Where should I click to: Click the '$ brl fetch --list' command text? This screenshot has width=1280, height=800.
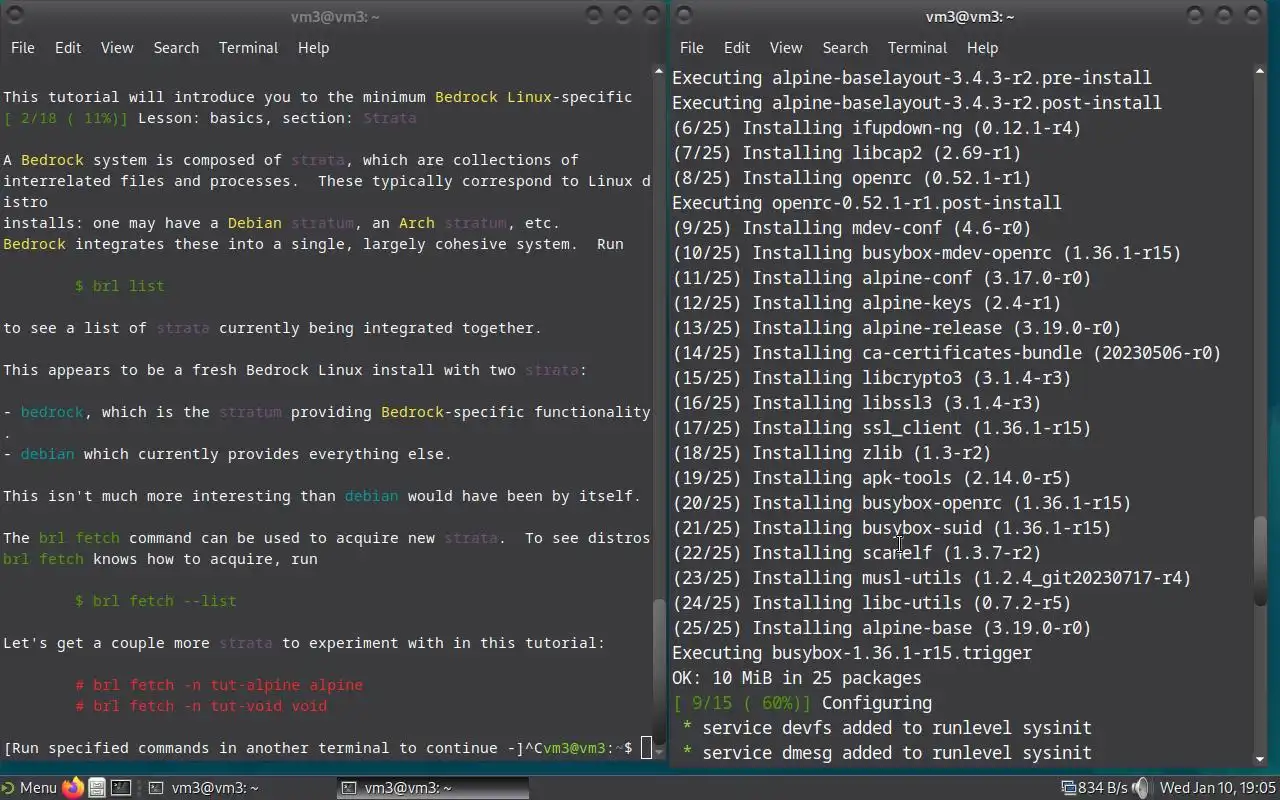[x=156, y=601]
